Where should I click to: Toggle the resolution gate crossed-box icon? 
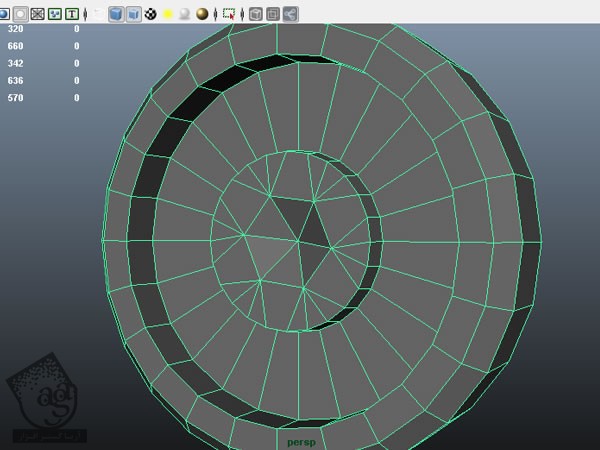pos(37,14)
